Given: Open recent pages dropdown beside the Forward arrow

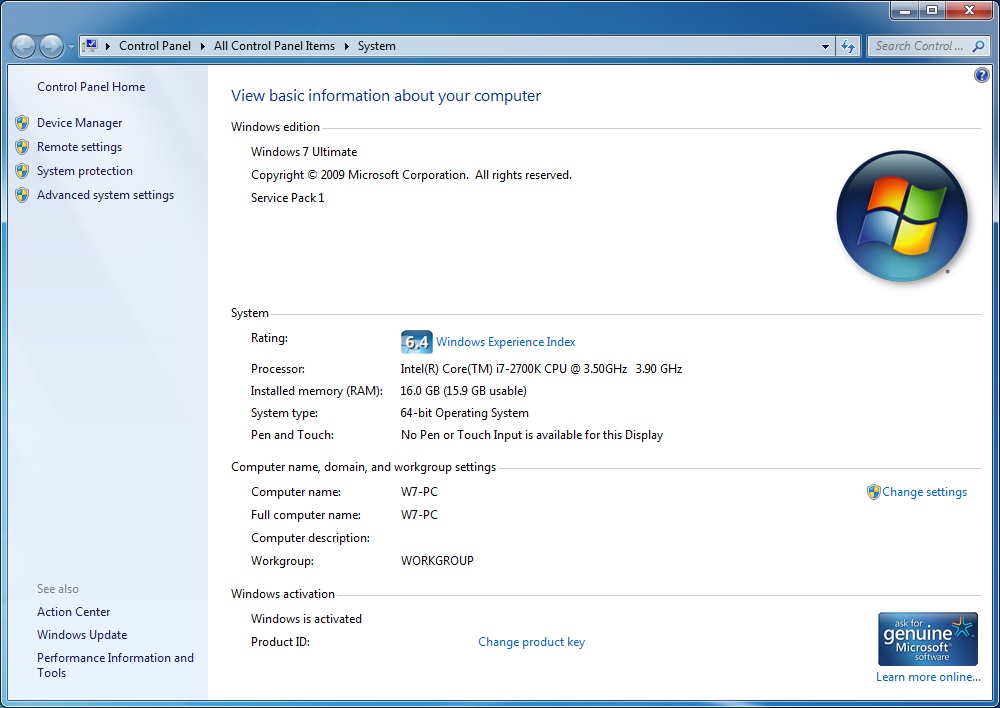Looking at the screenshot, I should 71,47.
